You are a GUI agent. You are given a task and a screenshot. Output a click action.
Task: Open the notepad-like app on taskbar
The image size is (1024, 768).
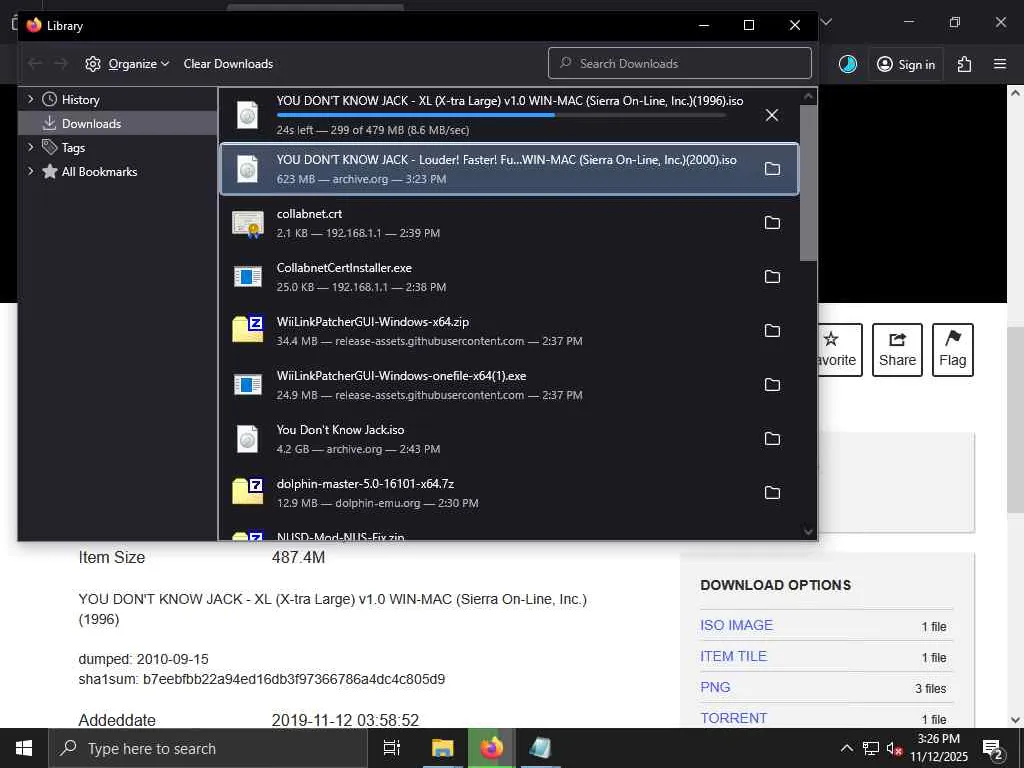click(x=540, y=748)
